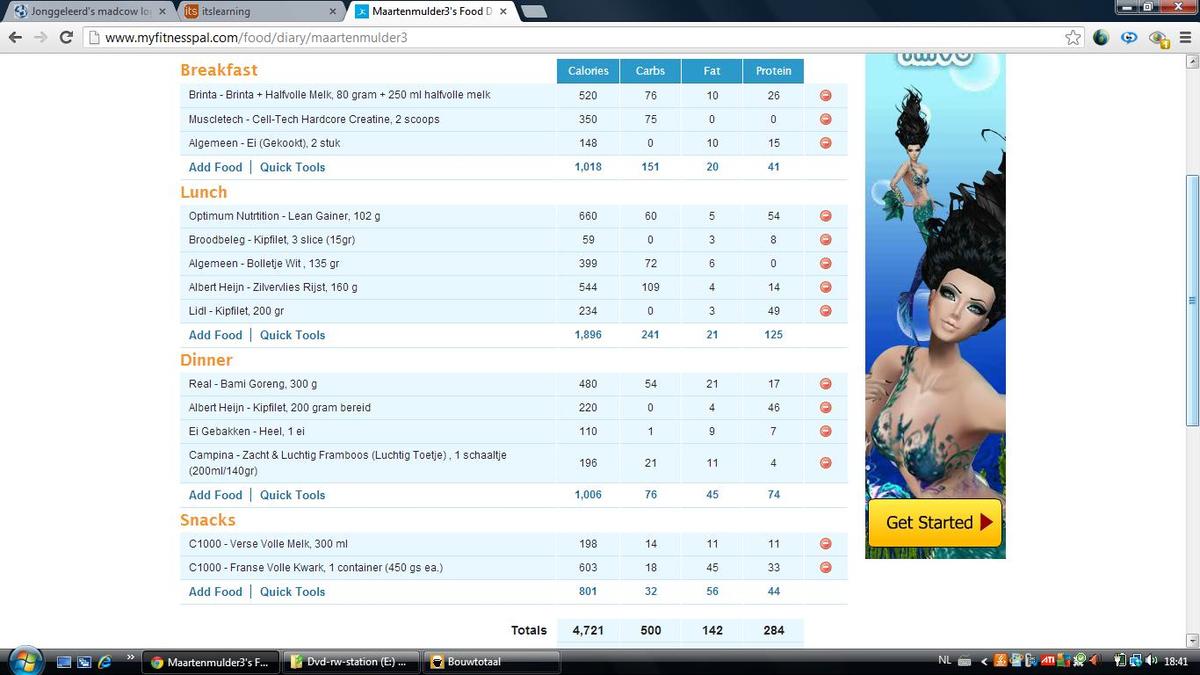Delete the Brinta breakfast entry
This screenshot has height=675, width=1200.
coord(825,96)
